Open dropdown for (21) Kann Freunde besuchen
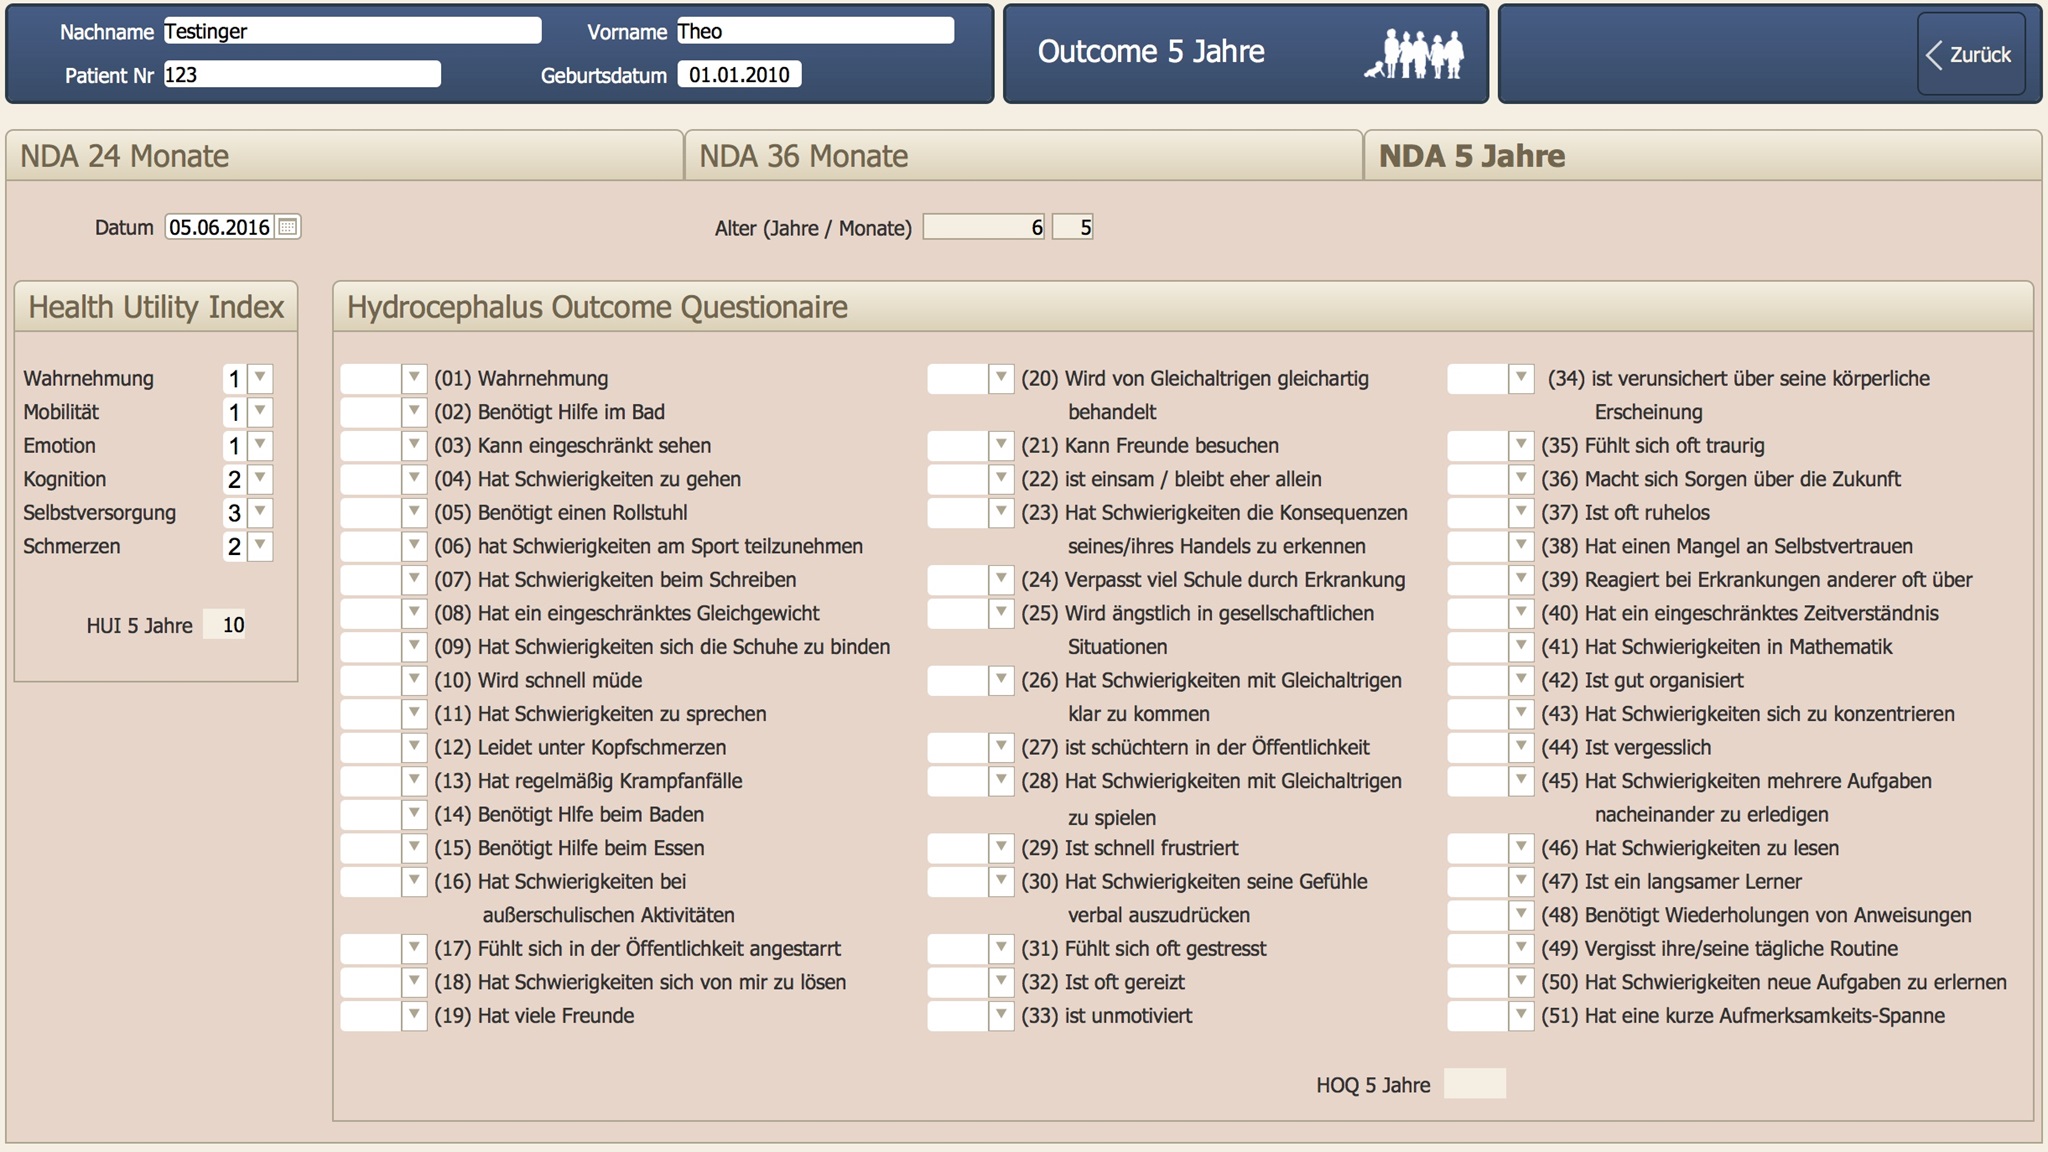 [1000, 445]
